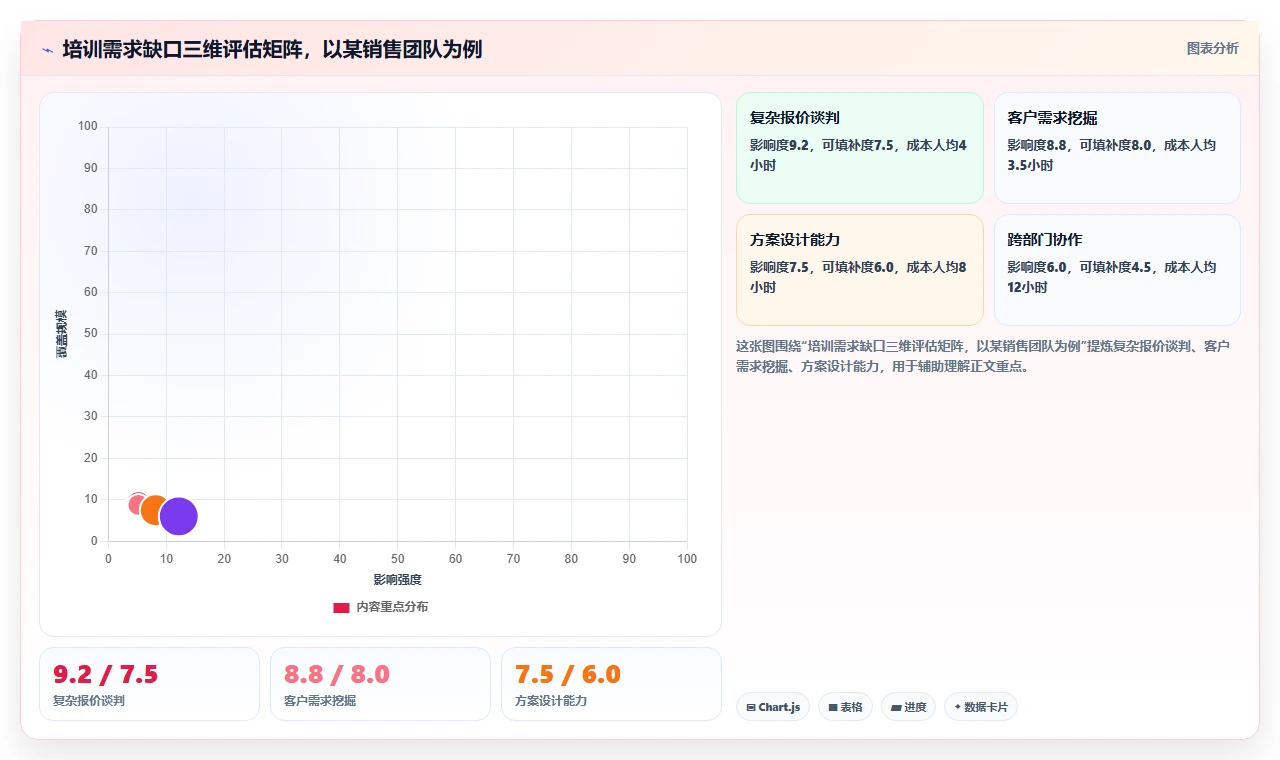The height and width of the screenshot is (760, 1280).
Task: Click the 进度 tag icon
Action: click(x=896, y=707)
